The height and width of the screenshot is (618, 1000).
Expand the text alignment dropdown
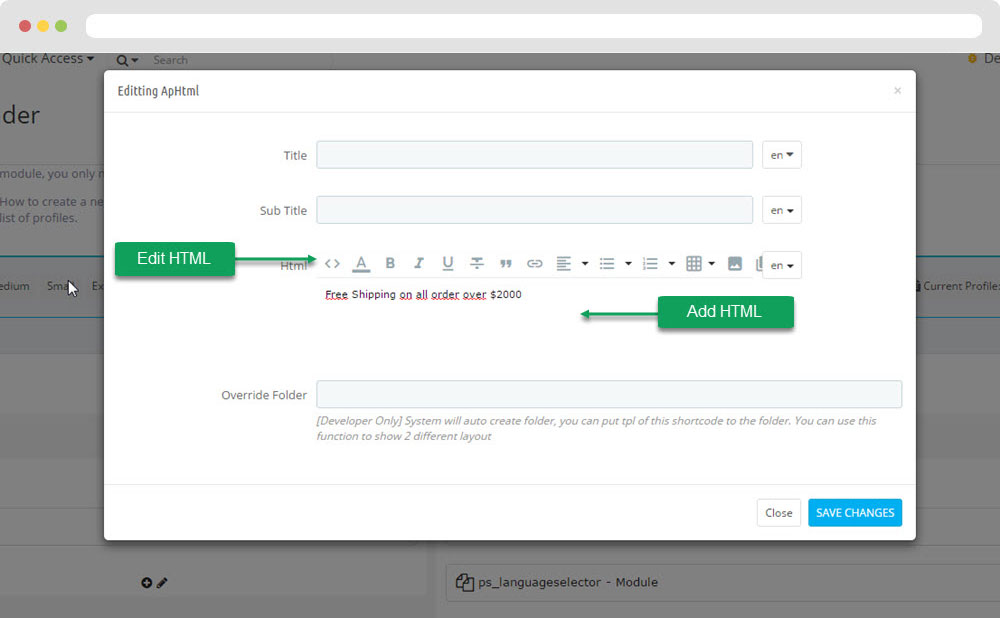[584, 264]
